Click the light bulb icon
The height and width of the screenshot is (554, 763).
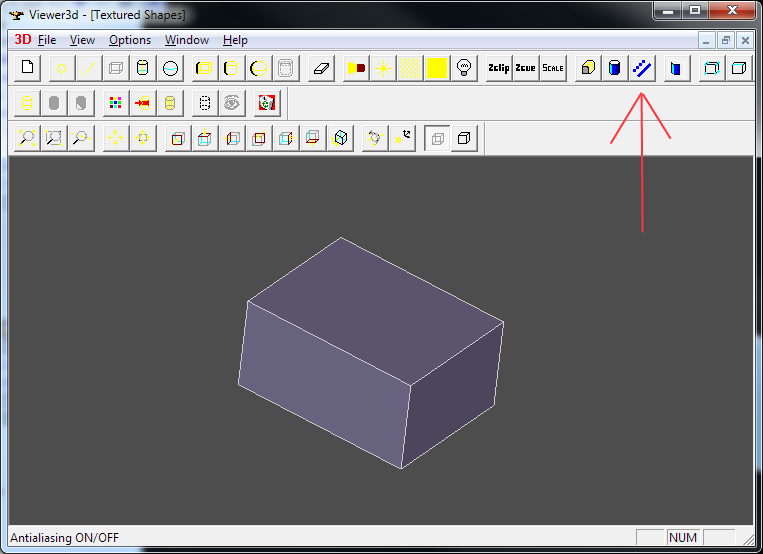tap(464, 68)
